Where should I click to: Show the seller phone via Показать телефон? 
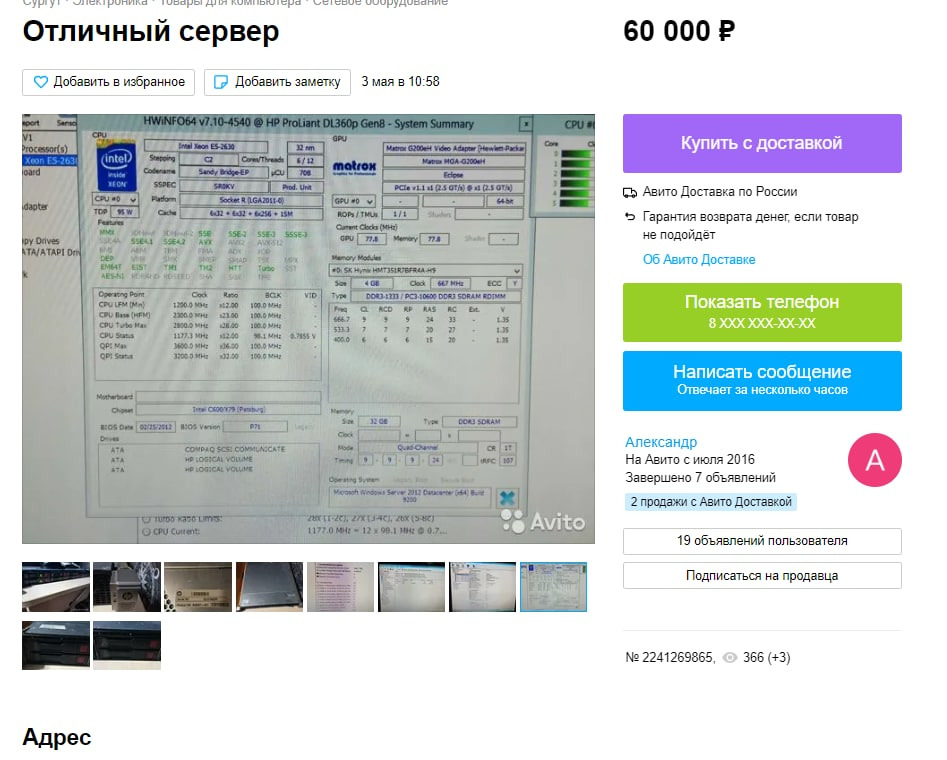[762, 312]
